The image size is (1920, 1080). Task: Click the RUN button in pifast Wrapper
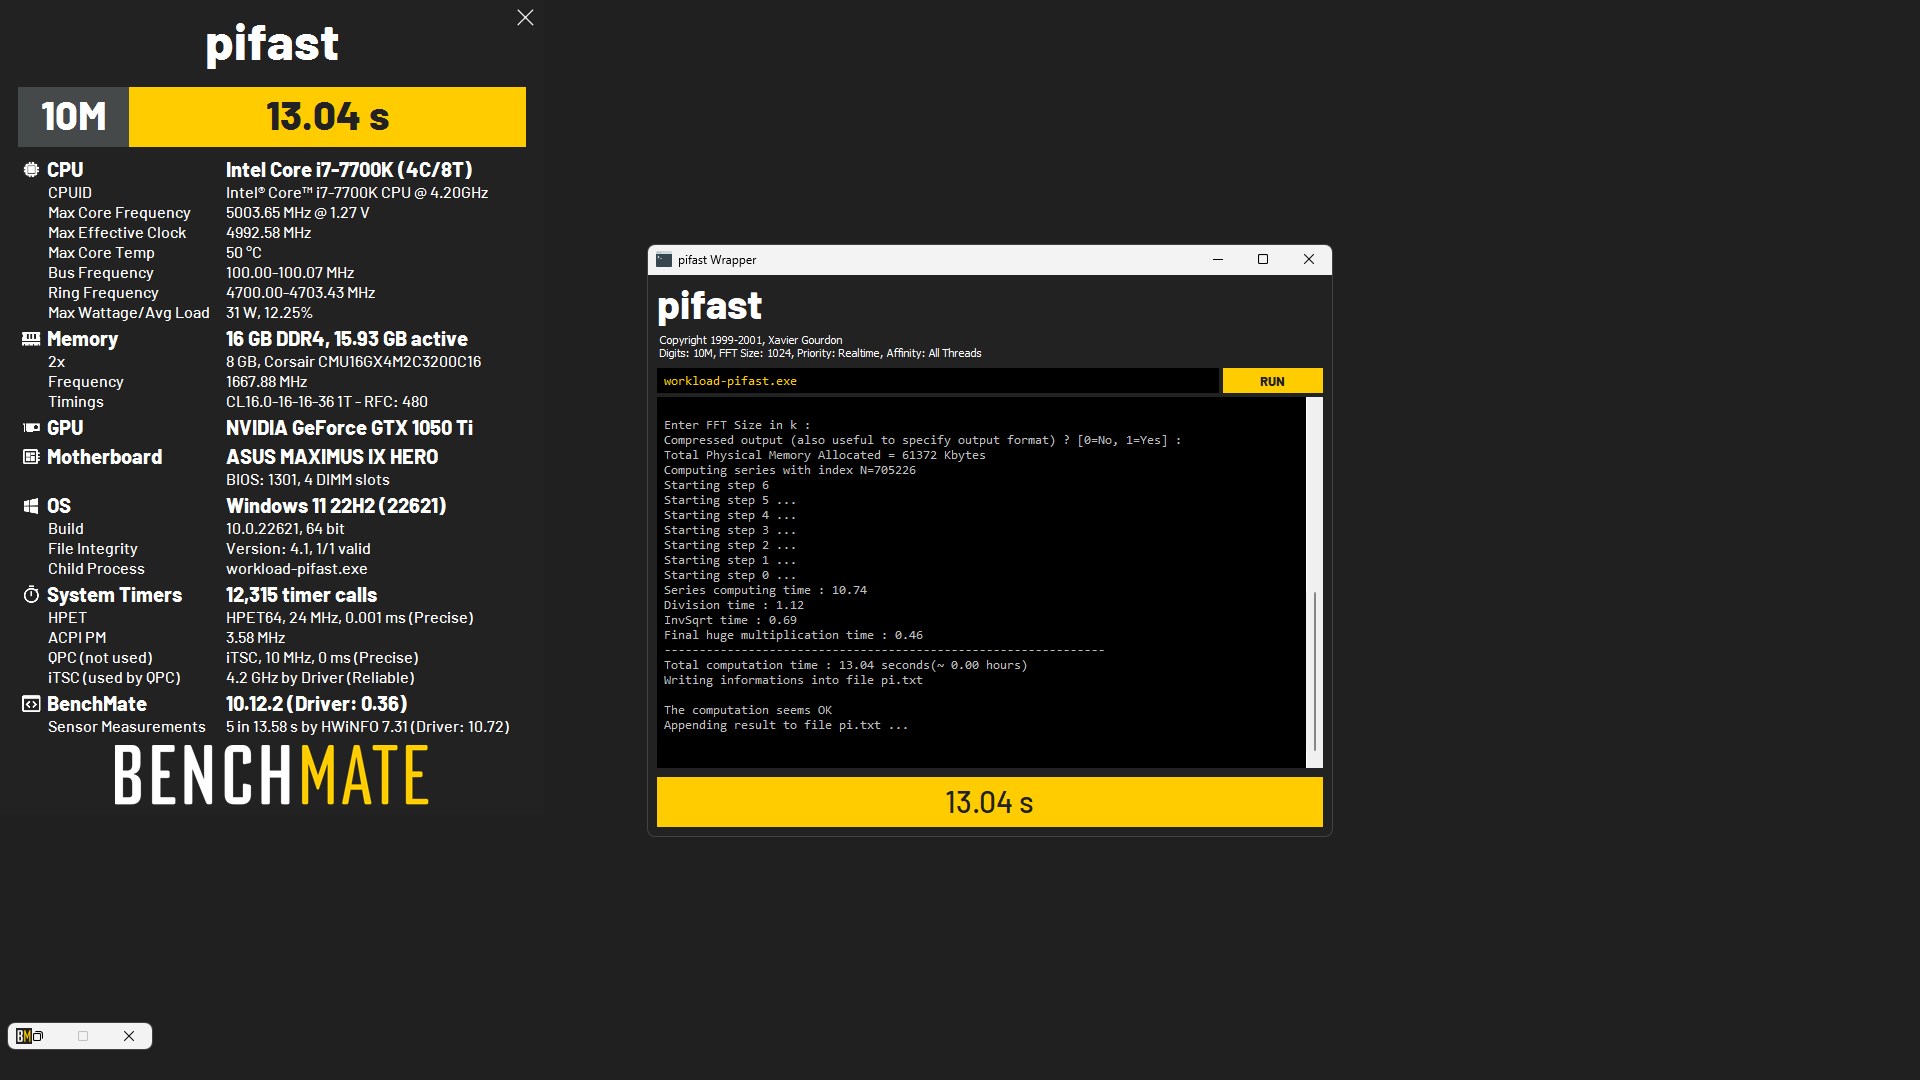[1272, 381]
